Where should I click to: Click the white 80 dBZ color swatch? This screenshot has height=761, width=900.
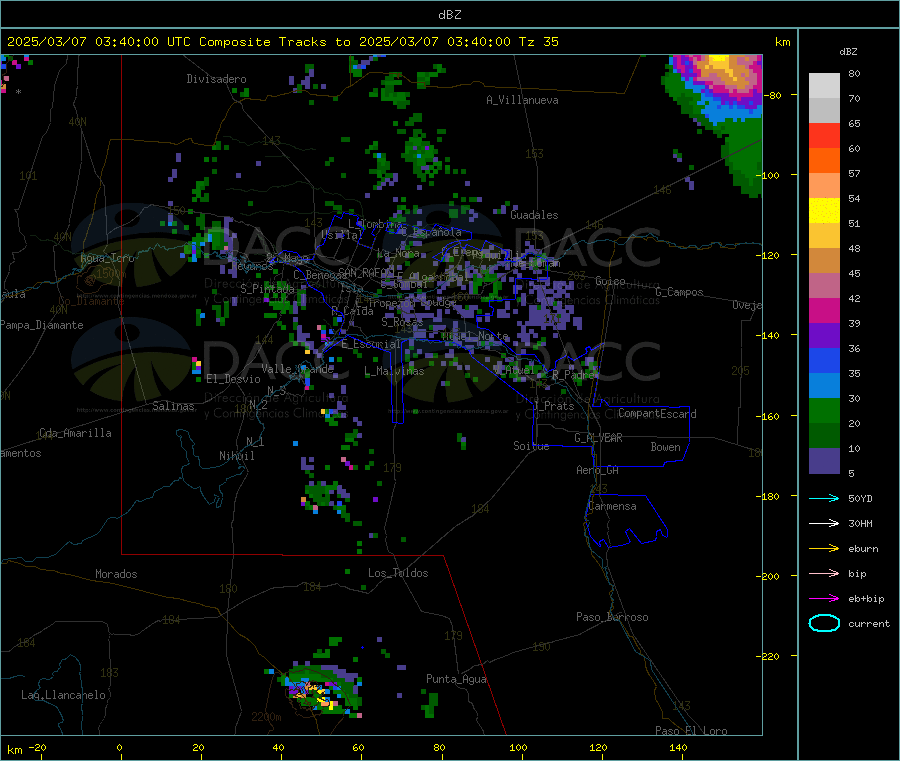(x=824, y=86)
